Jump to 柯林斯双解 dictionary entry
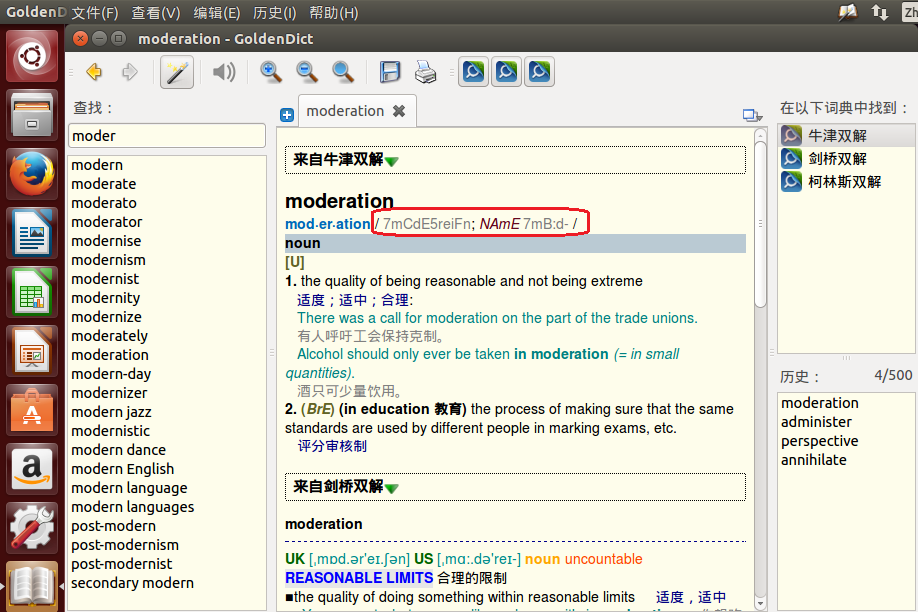This screenshot has width=918, height=612. point(847,182)
